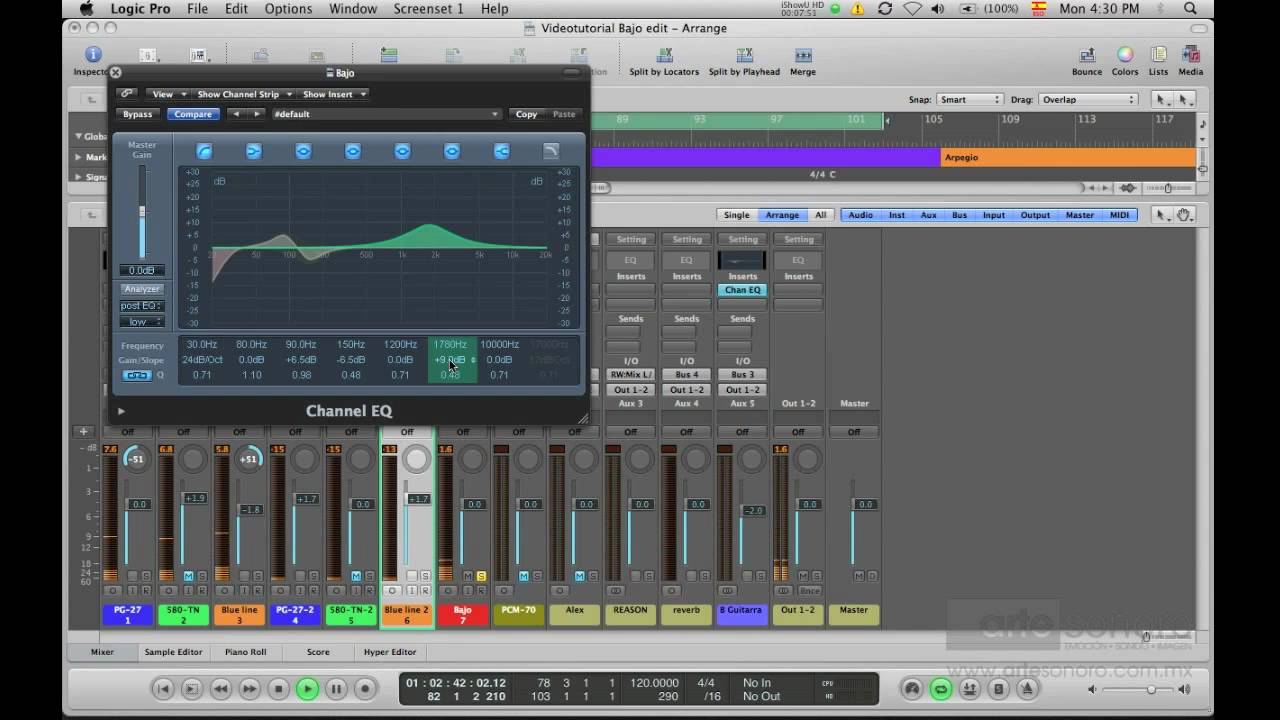Toggle the high-pass filter band
This screenshot has width=1280, height=720.
204,151
